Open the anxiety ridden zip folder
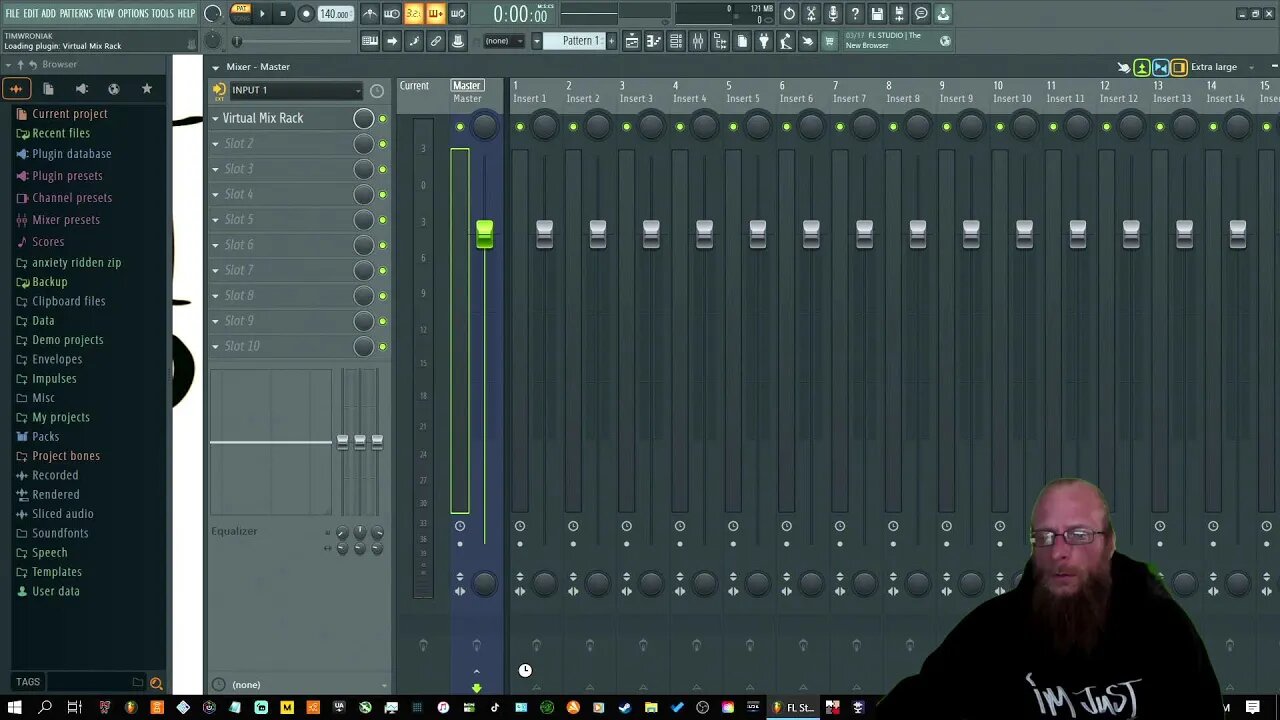Viewport: 1280px width, 720px height. pos(76,262)
